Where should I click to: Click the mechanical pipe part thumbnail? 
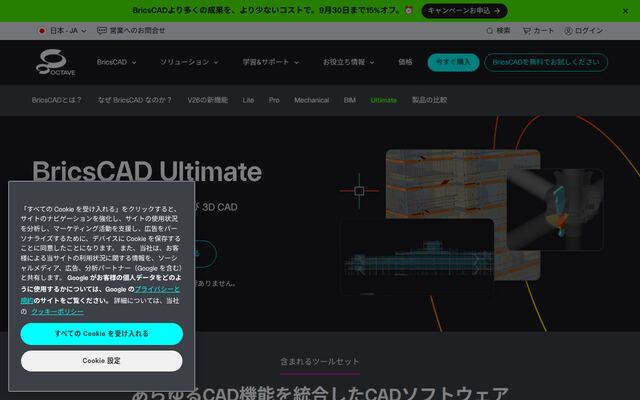(555, 209)
